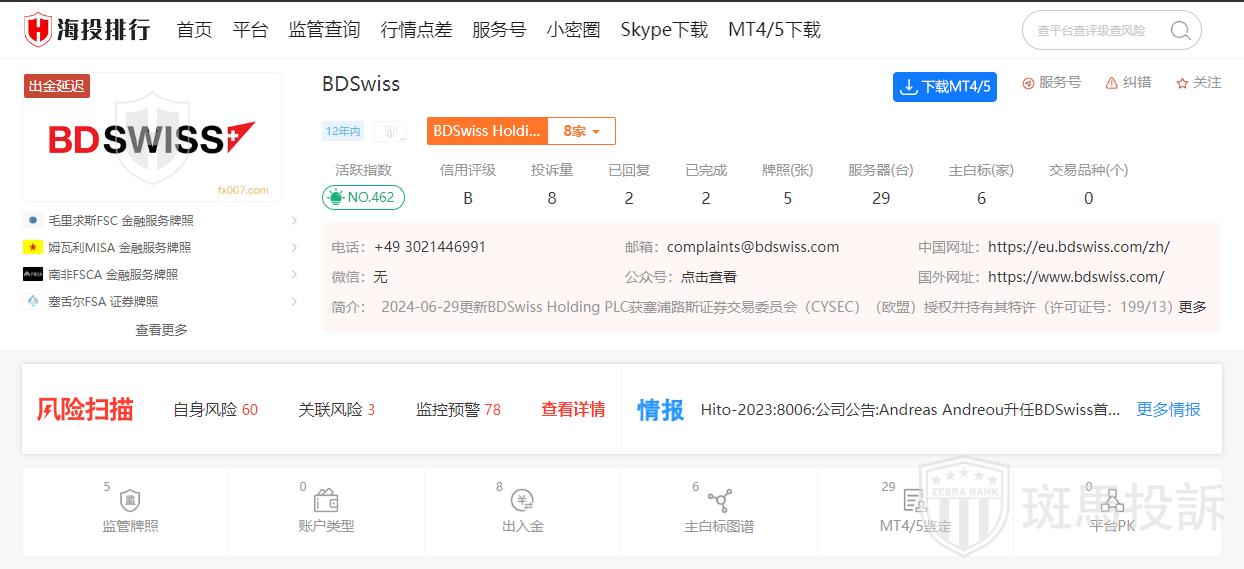
Task: Click the 下载MT4/5 blue button
Action: (944, 87)
